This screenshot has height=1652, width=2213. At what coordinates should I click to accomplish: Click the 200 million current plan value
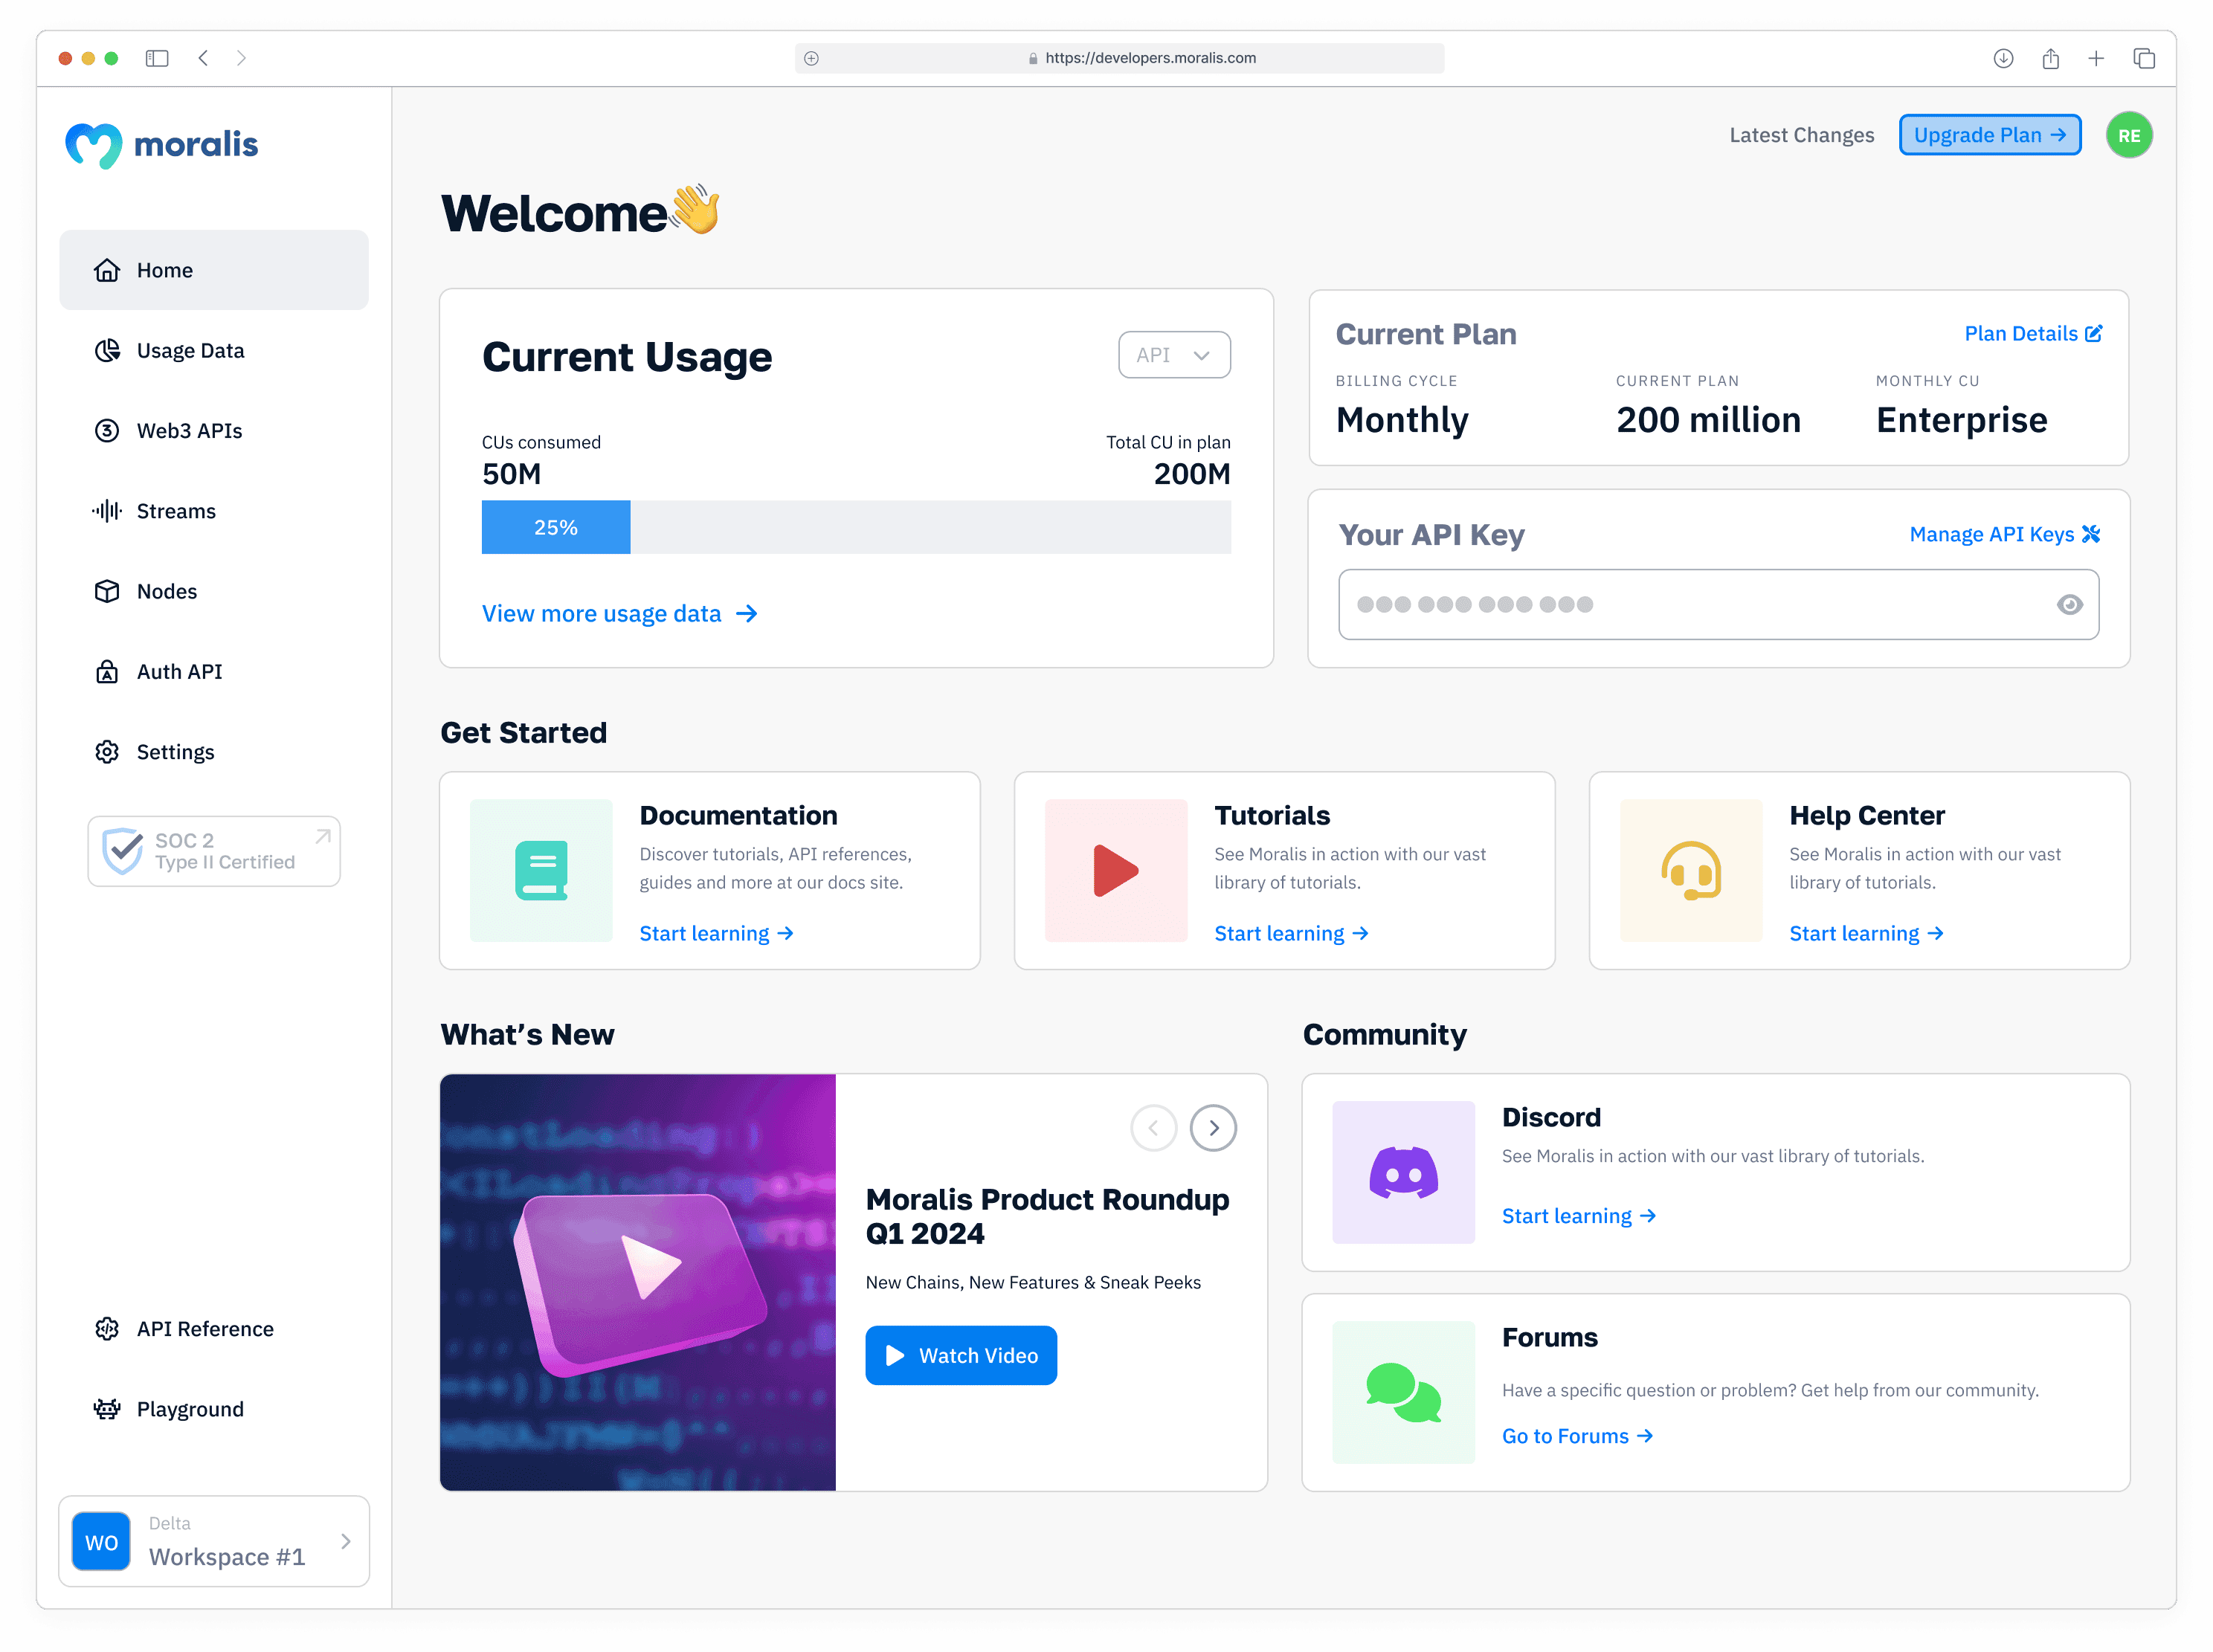coord(1708,420)
